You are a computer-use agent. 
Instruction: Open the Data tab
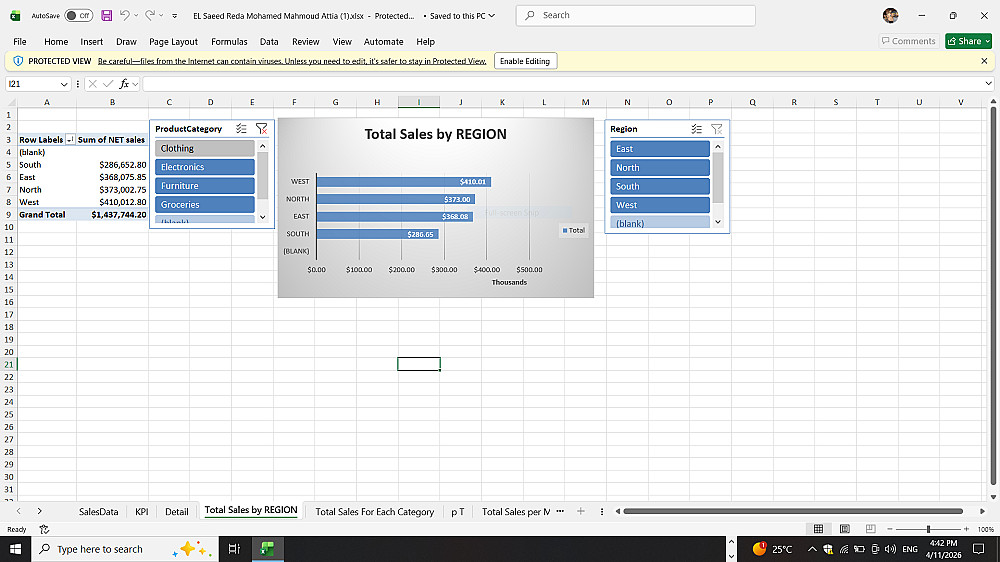(269, 41)
